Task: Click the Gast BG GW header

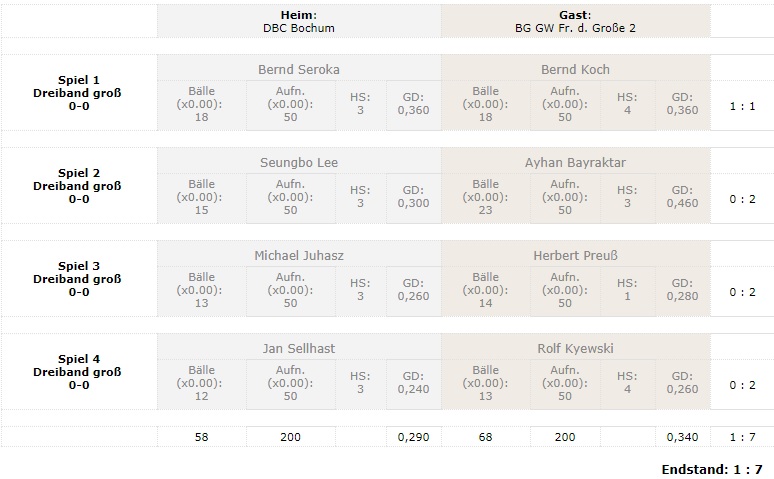Action: point(574,21)
